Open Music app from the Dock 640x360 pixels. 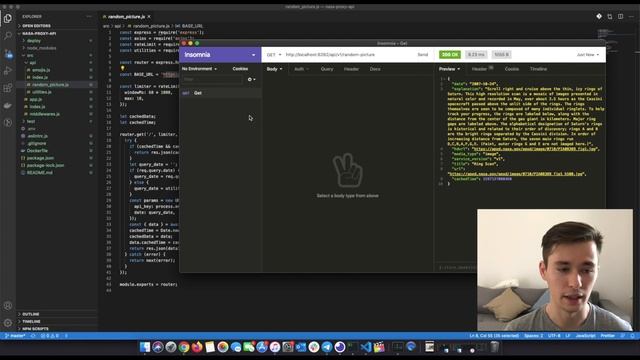click(275, 347)
